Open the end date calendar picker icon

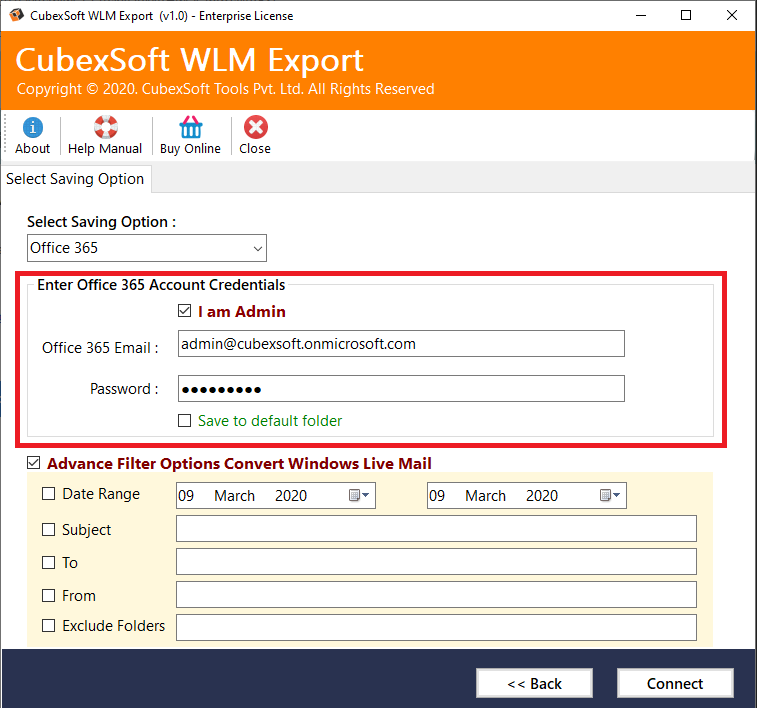point(610,496)
